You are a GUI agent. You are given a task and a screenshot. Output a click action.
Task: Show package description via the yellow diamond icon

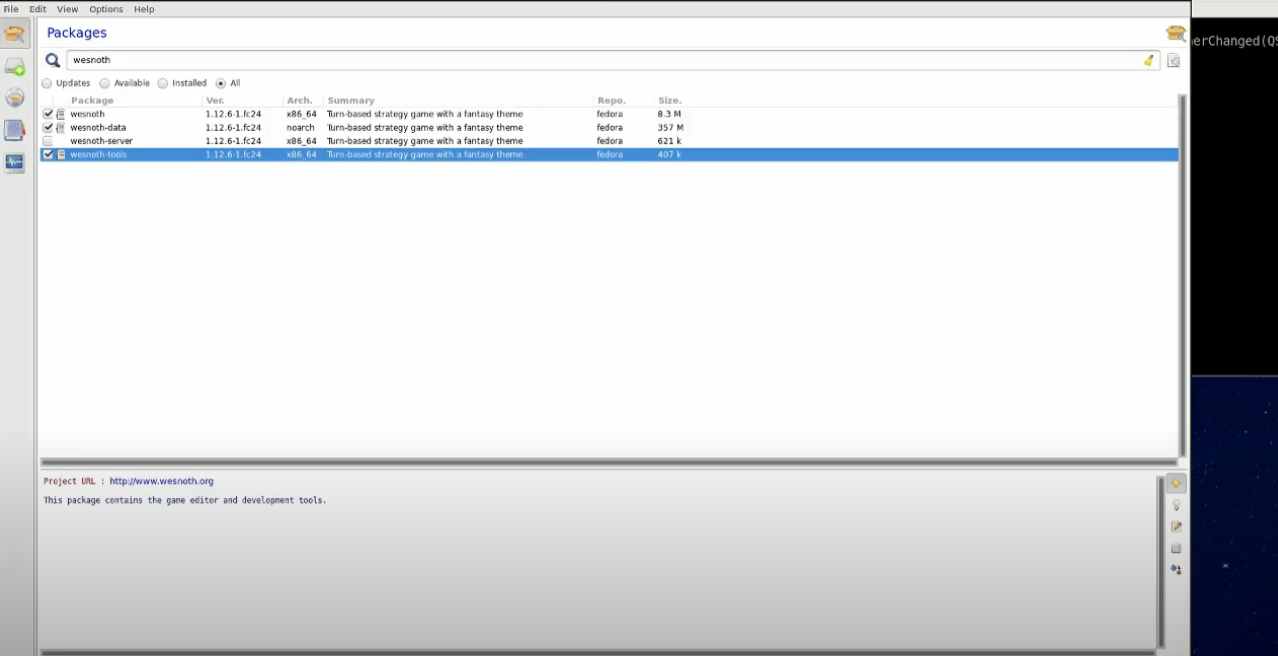tap(1176, 483)
